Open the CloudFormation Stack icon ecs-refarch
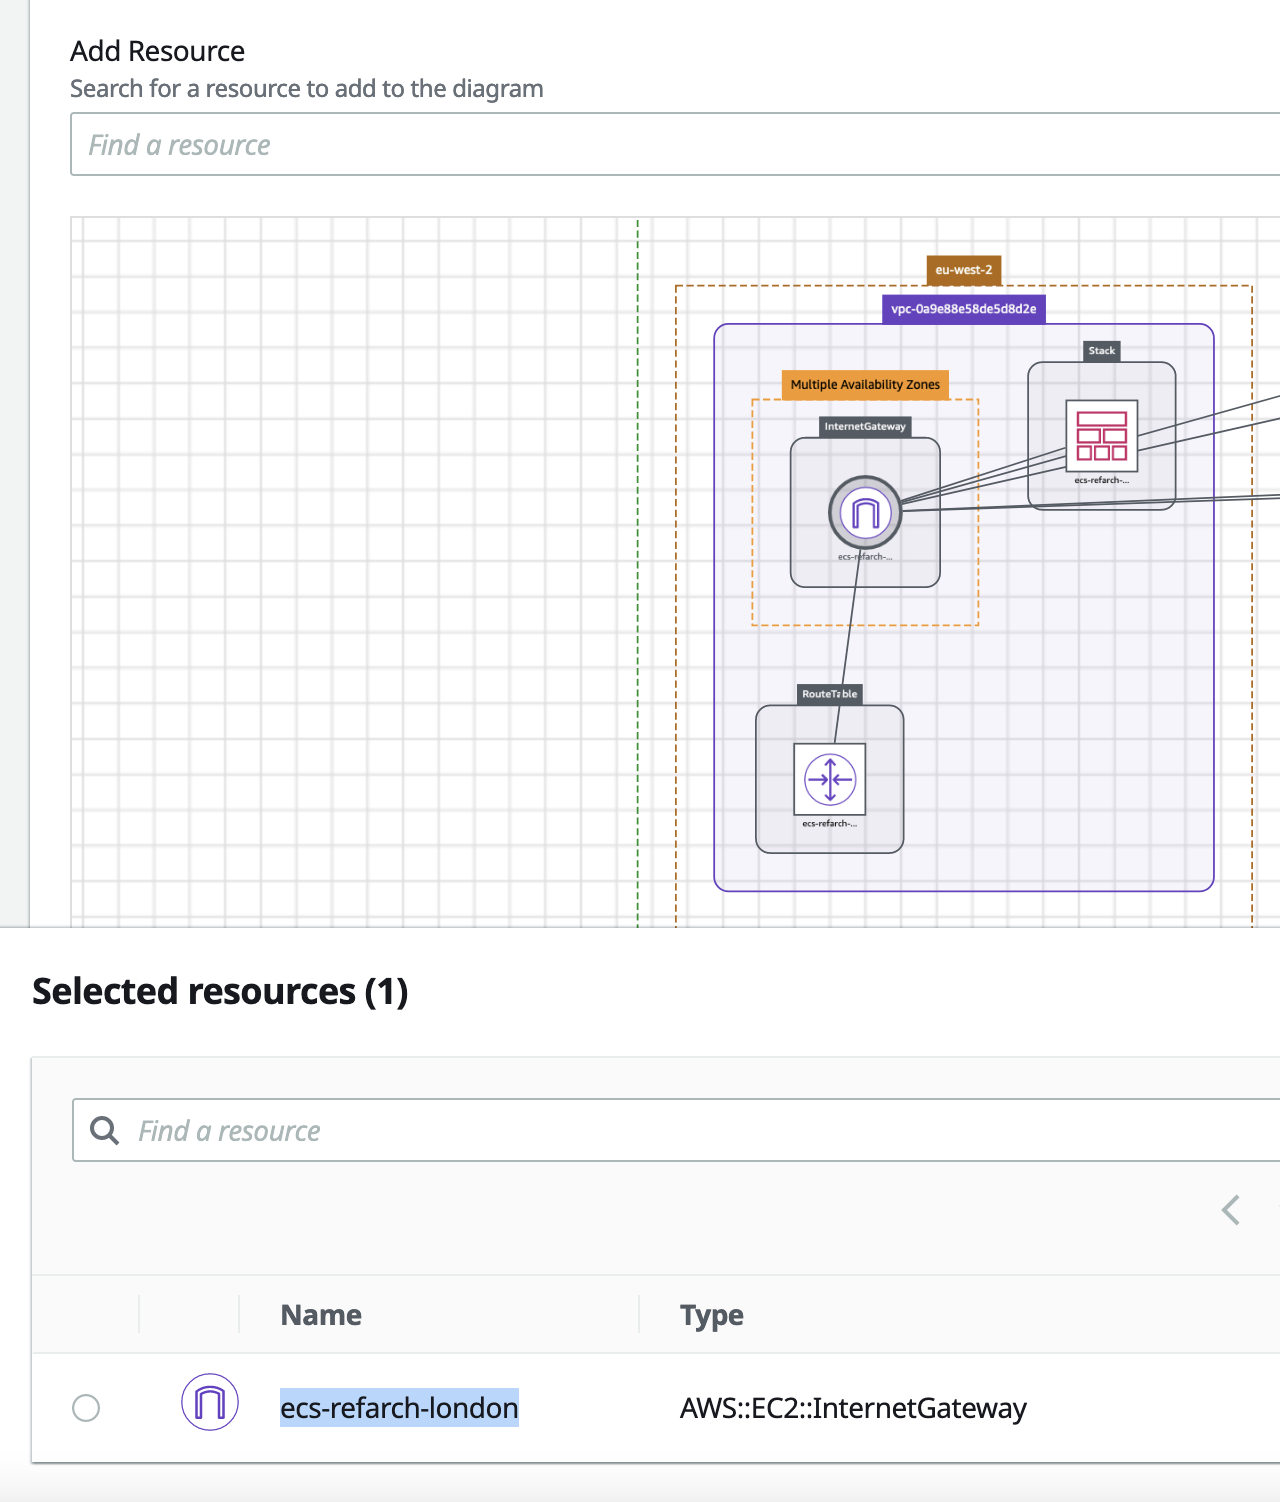 (1101, 436)
